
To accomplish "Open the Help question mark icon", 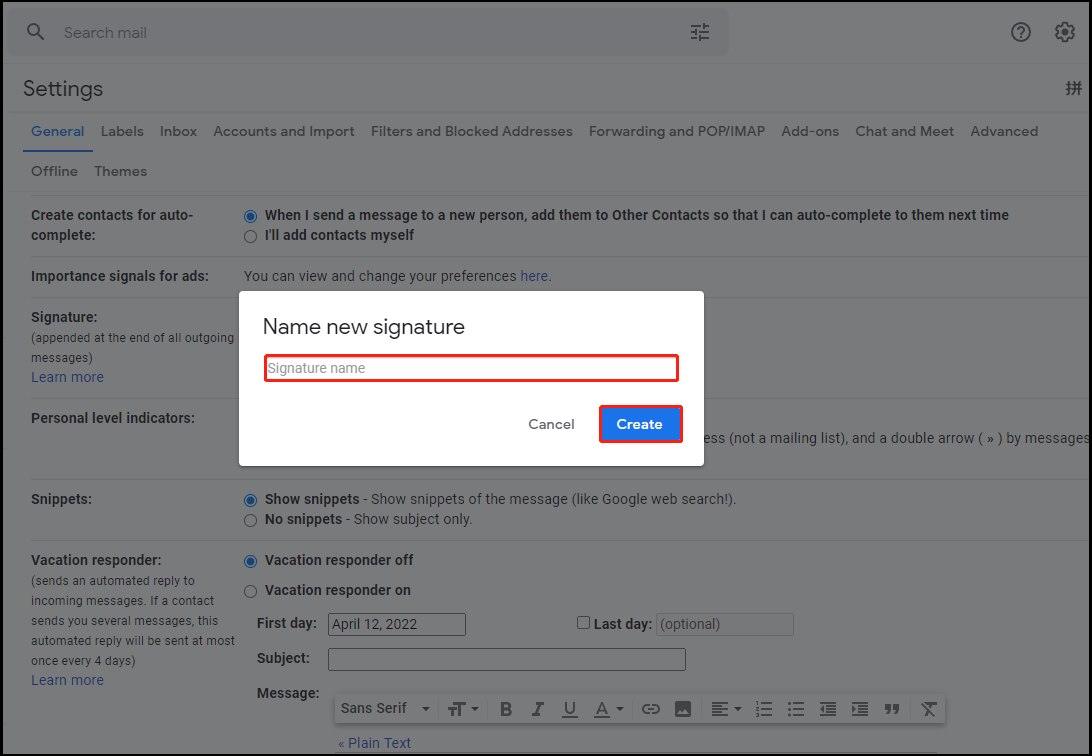I will click(x=1021, y=32).
